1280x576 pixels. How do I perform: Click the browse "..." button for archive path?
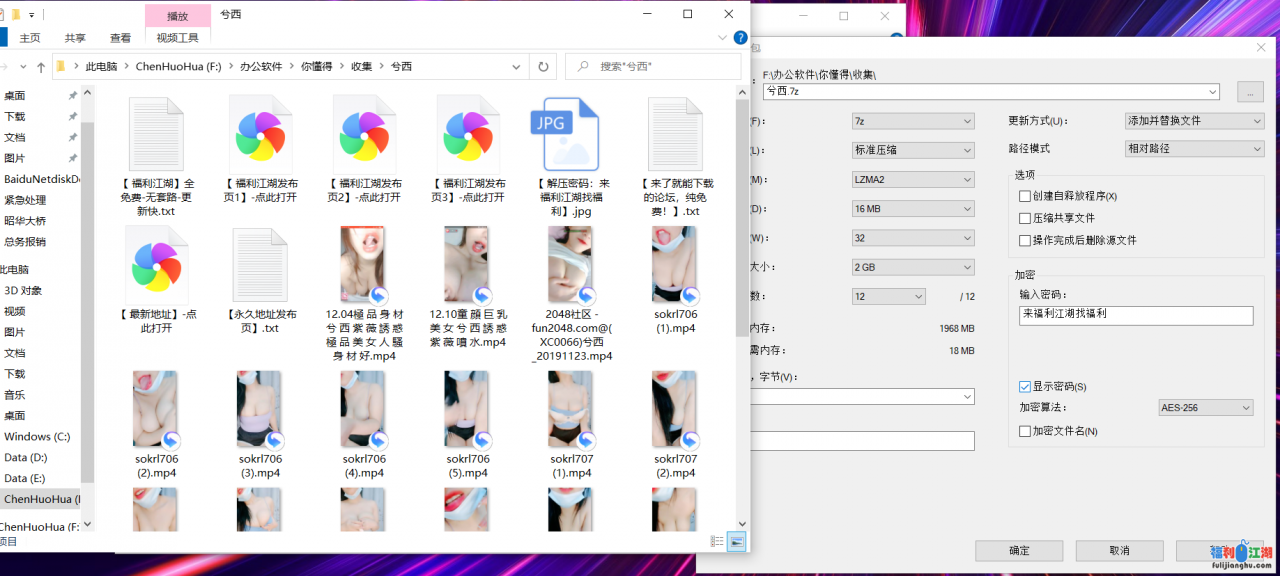1250,92
